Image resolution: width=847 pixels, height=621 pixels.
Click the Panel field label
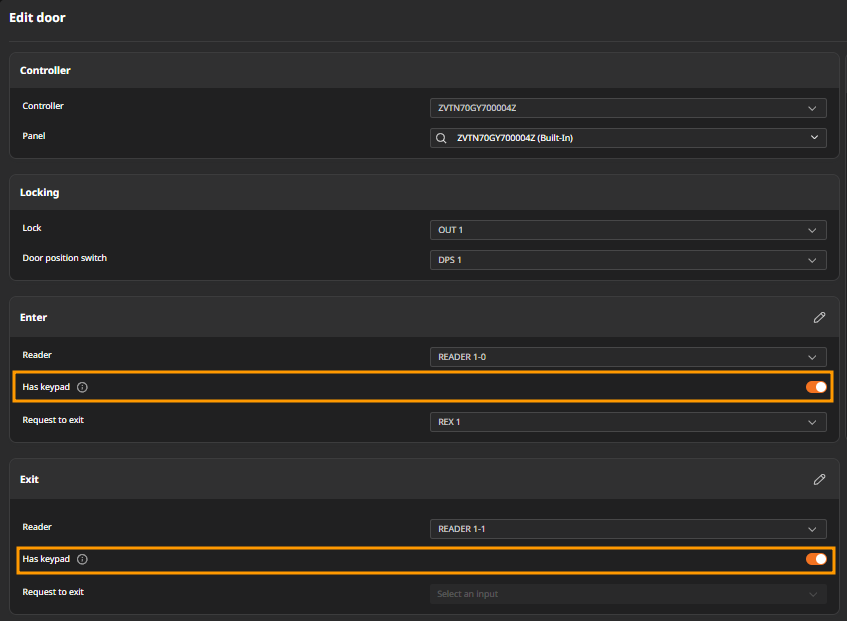tap(33, 136)
